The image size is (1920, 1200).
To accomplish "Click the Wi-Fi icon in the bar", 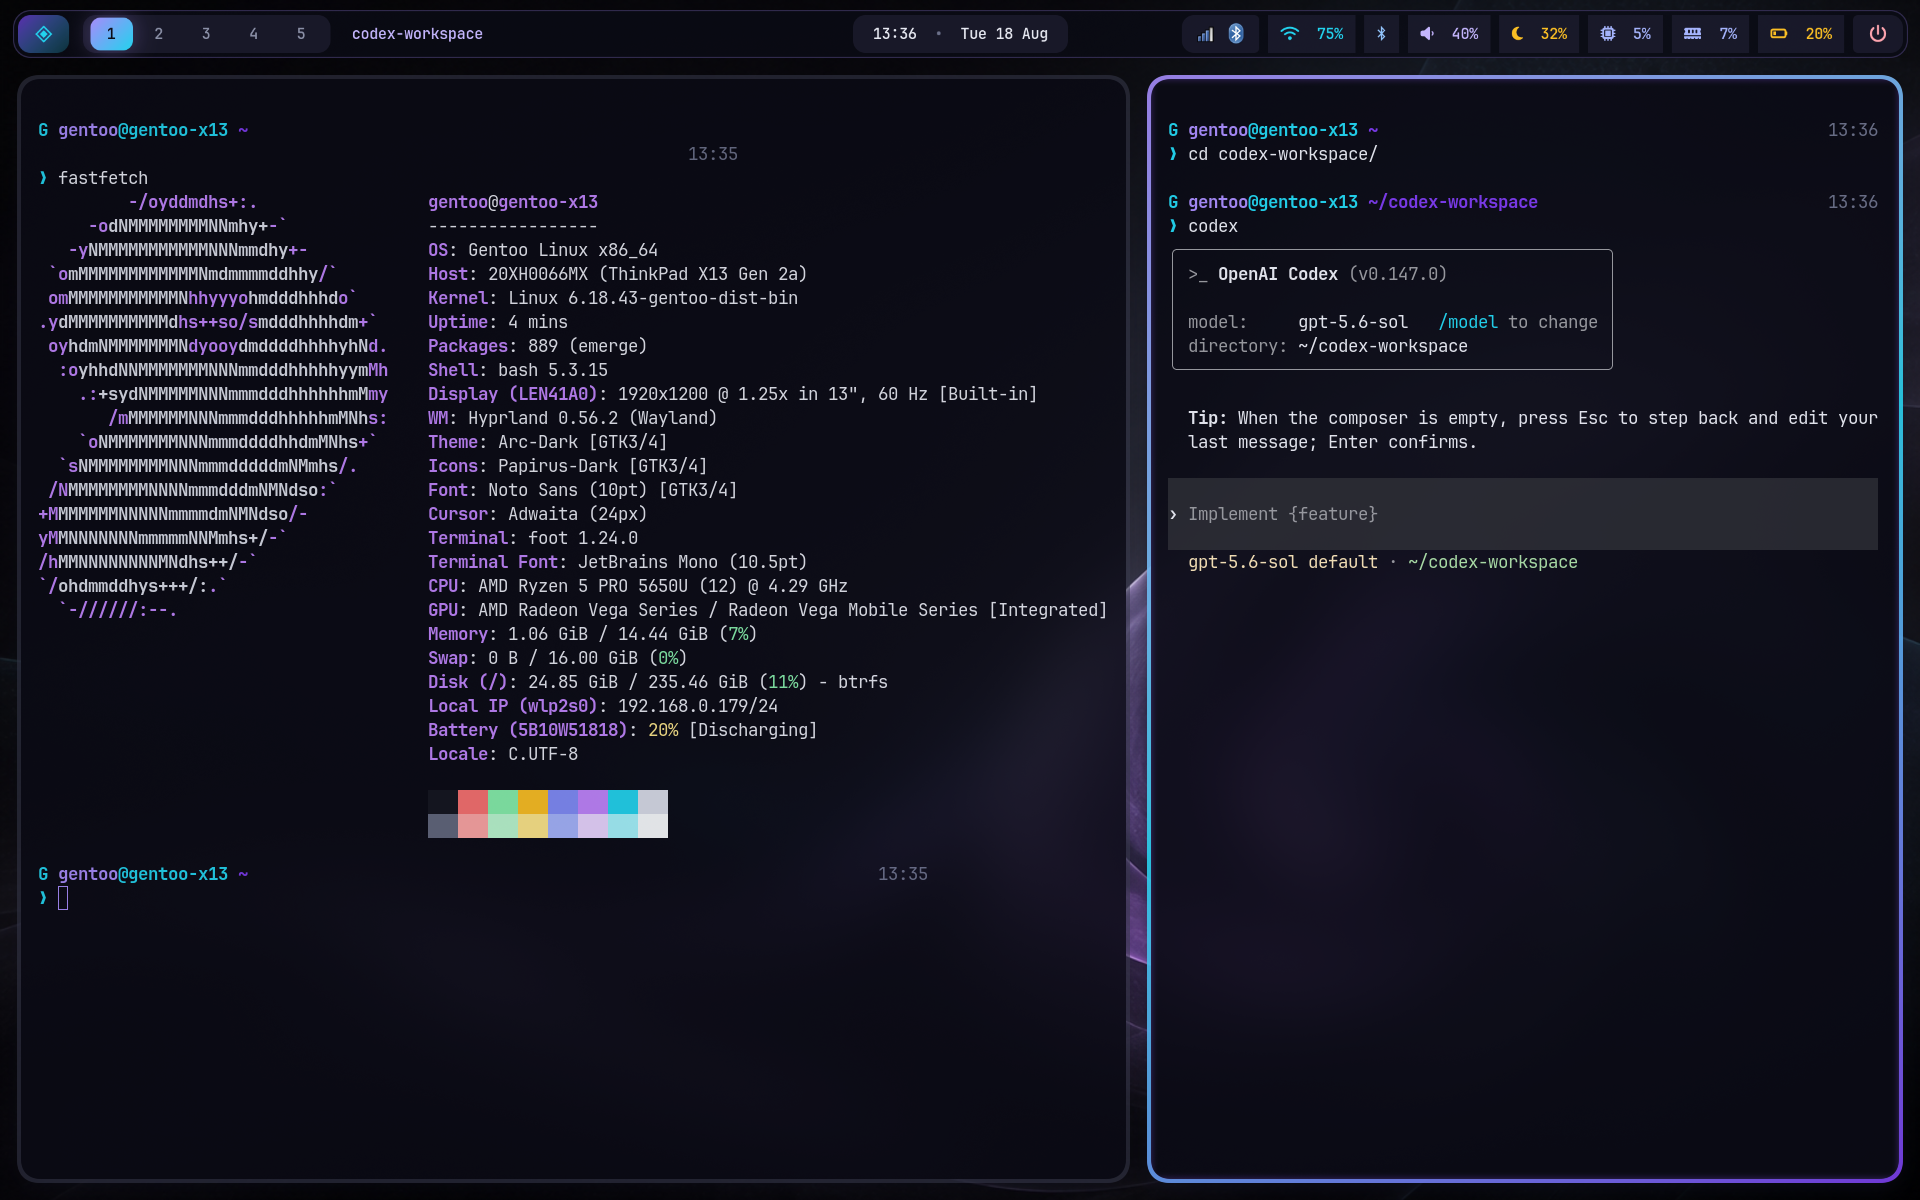I will pyautogui.click(x=1290, y=34).
